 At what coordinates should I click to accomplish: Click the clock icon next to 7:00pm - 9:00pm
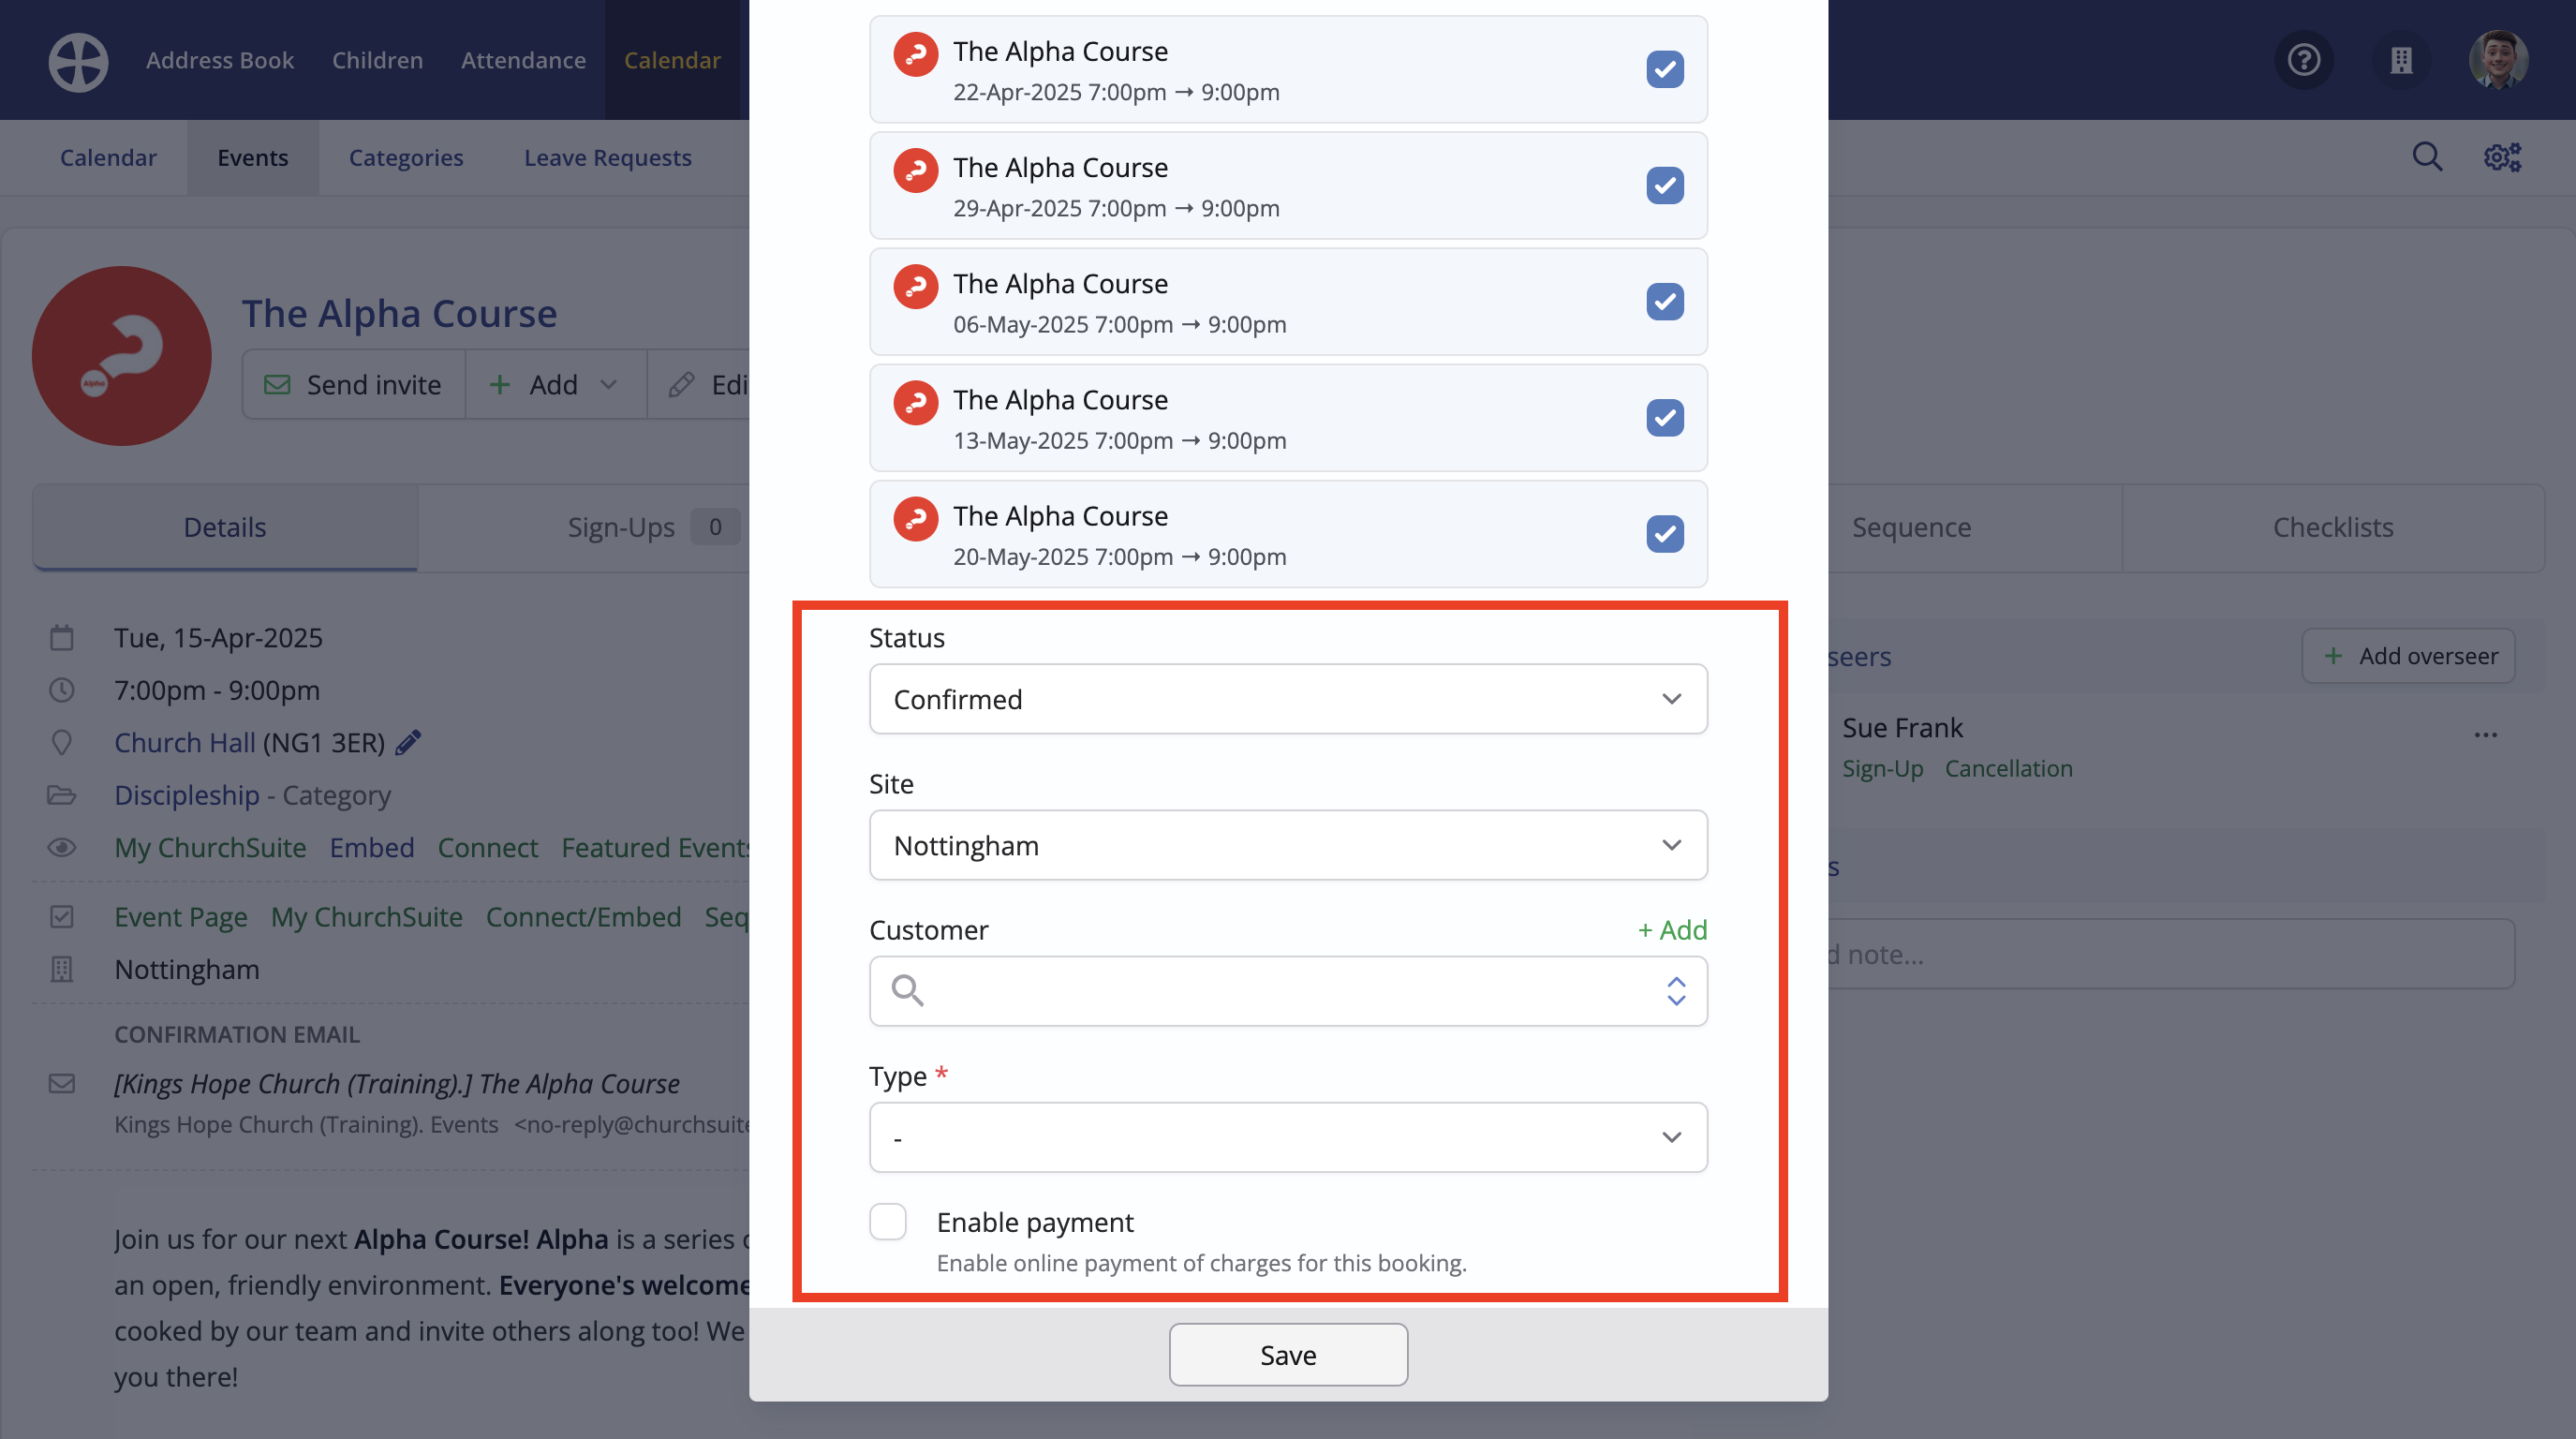tap(62, 690)
